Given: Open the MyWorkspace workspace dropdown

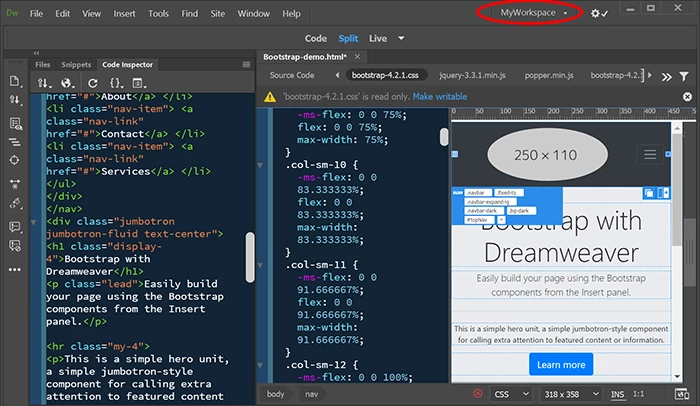Looking at the screenshot, I should click(533, 13).
